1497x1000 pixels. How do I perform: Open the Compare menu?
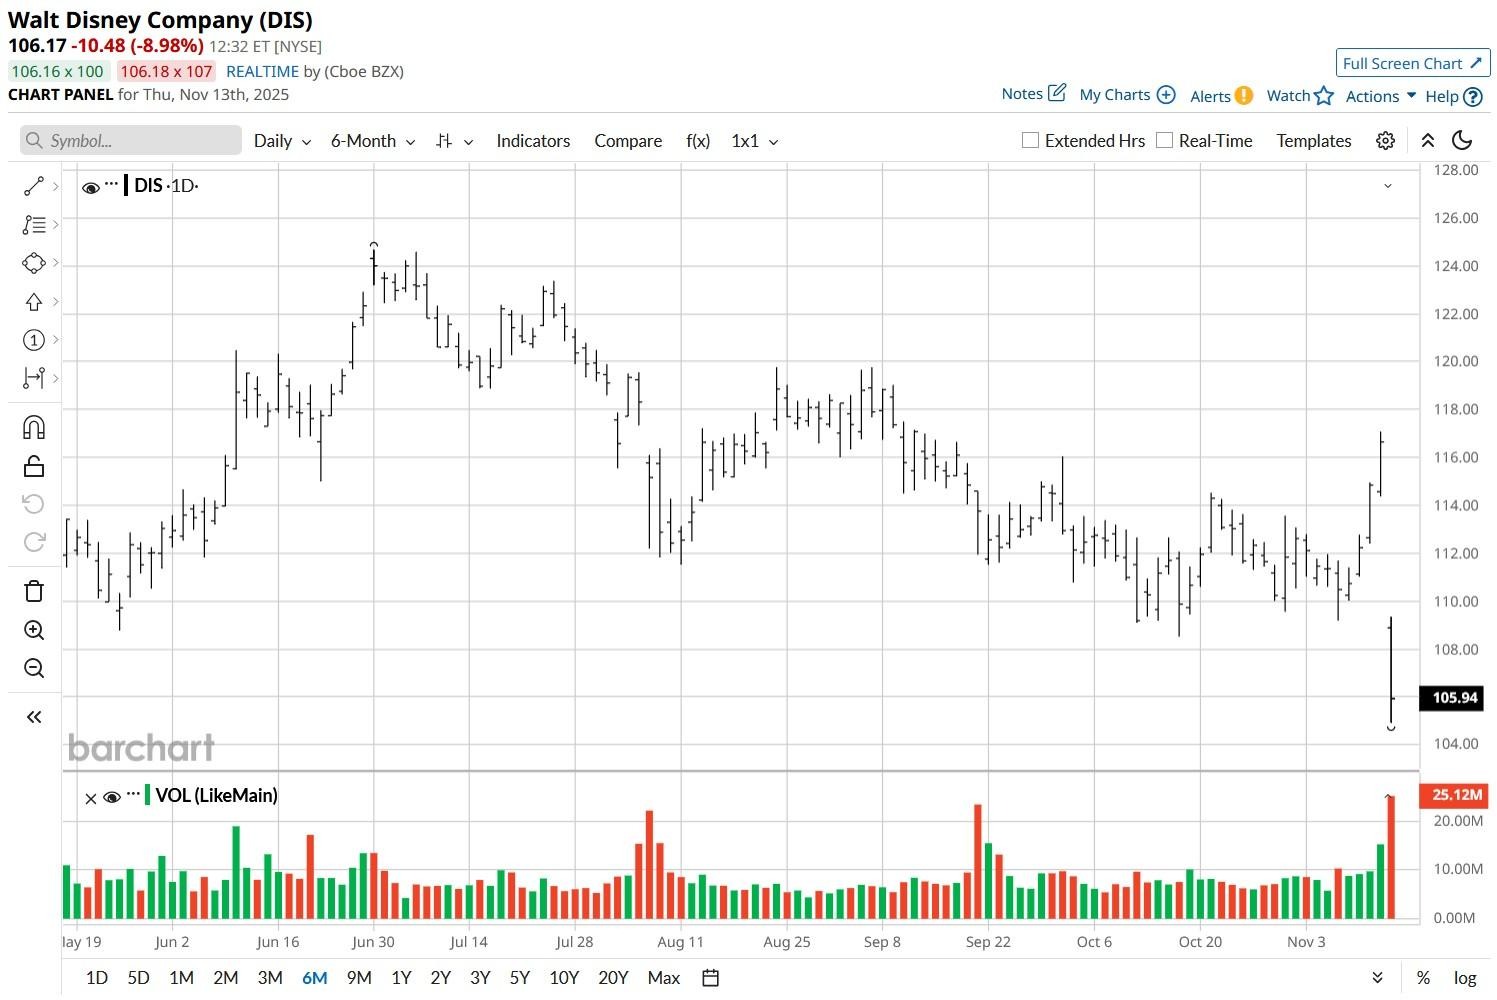coord(628,141)
